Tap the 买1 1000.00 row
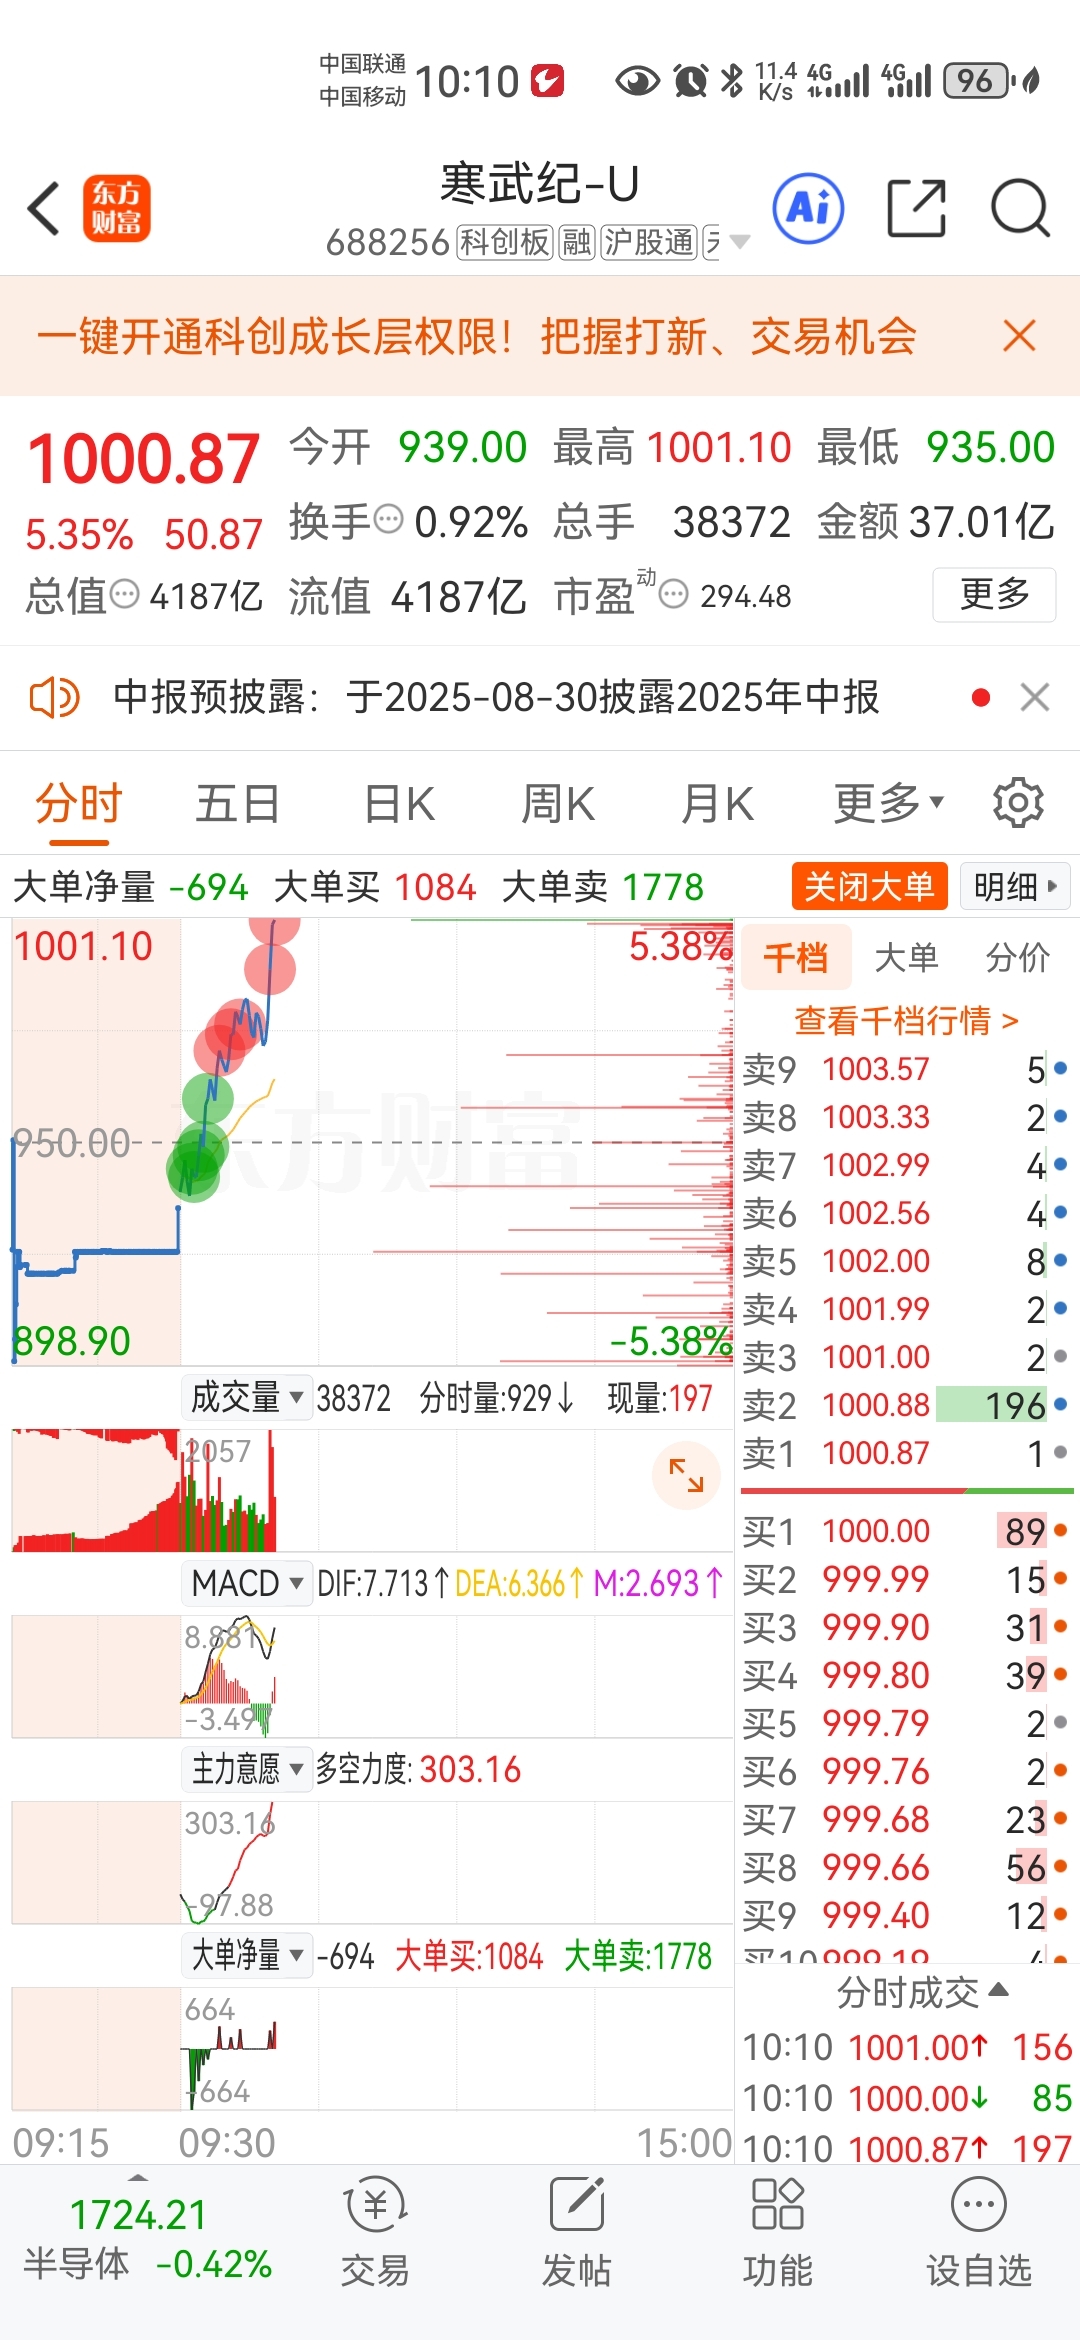This screenshot has width=1080, height=2340. tap(906, 1530)
